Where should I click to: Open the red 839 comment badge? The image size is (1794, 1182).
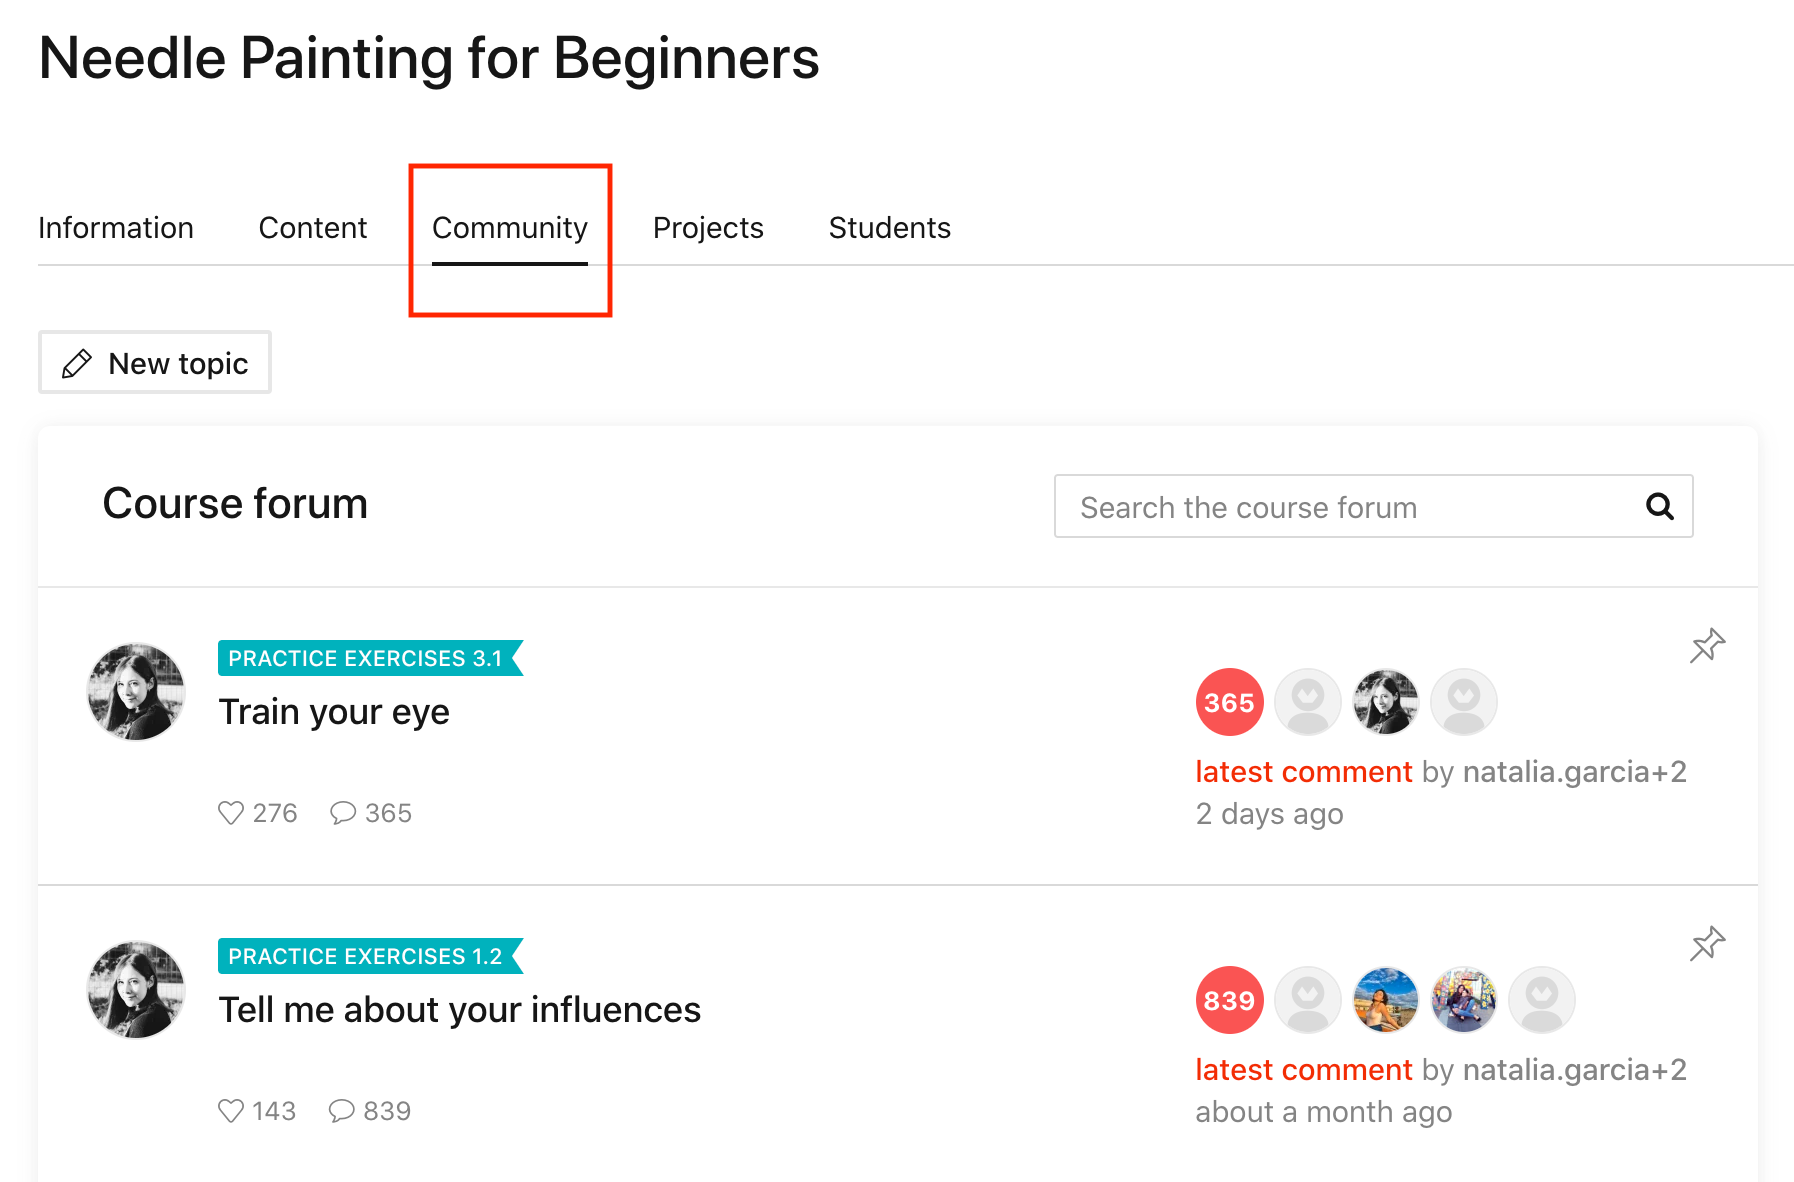(1229, 1000)
